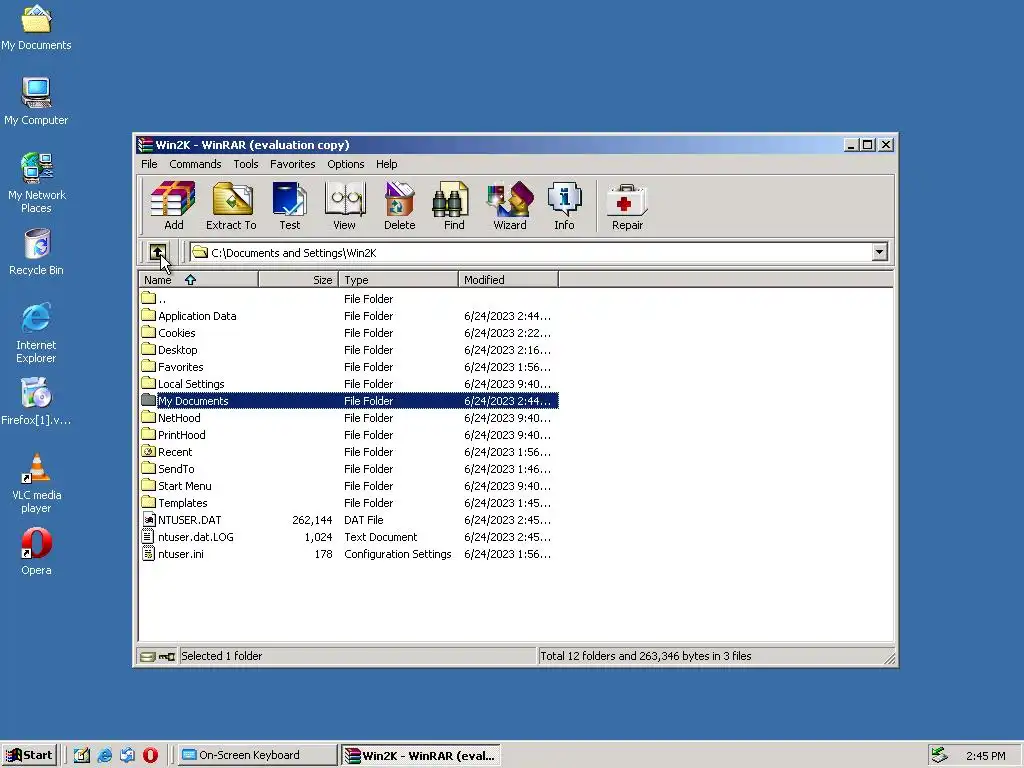Select the My Documents folder row
The width and height of the screenshot is (1024, 768).
pos(349,400)
